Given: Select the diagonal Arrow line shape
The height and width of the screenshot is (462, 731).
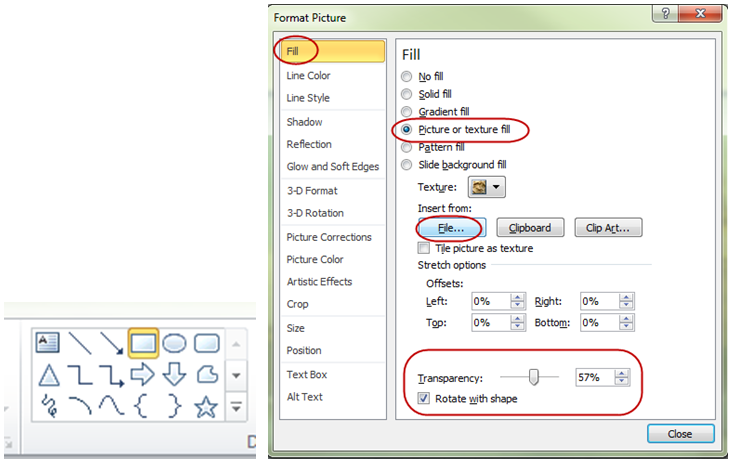Looking at the screenshot, I should point(111,343).
